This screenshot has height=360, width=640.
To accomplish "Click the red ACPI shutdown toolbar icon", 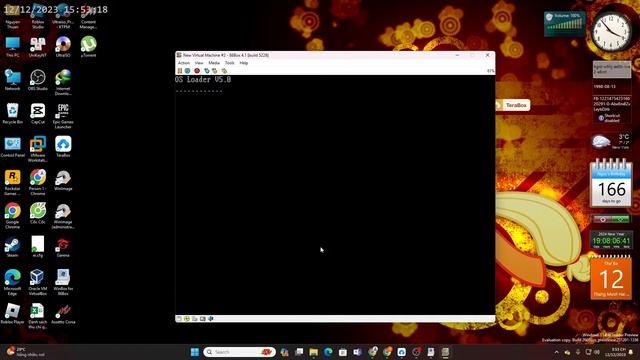I will pos(197,71).
